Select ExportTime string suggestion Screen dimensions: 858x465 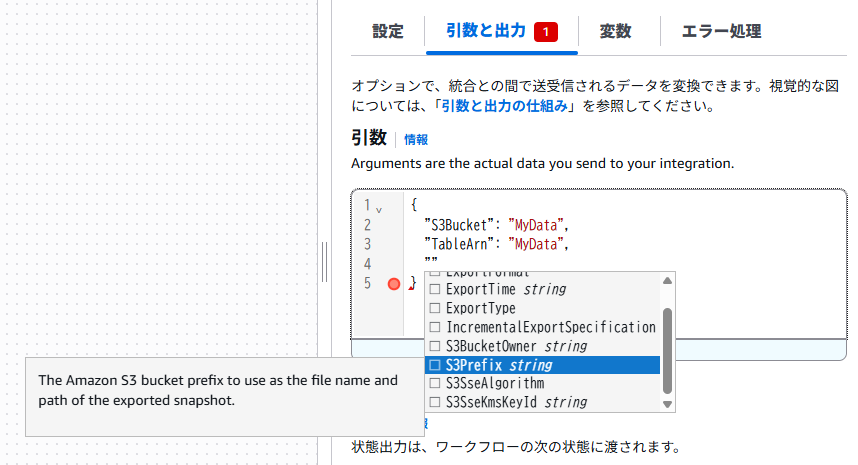tap(542, 289)
